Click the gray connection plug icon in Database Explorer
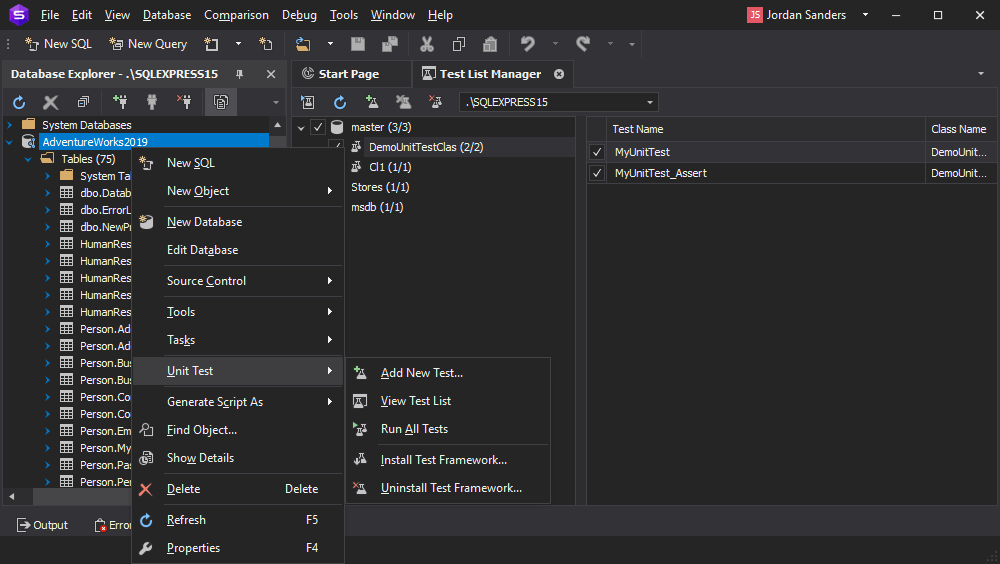This screenshot has height=564, width=1000. point(152,102)
